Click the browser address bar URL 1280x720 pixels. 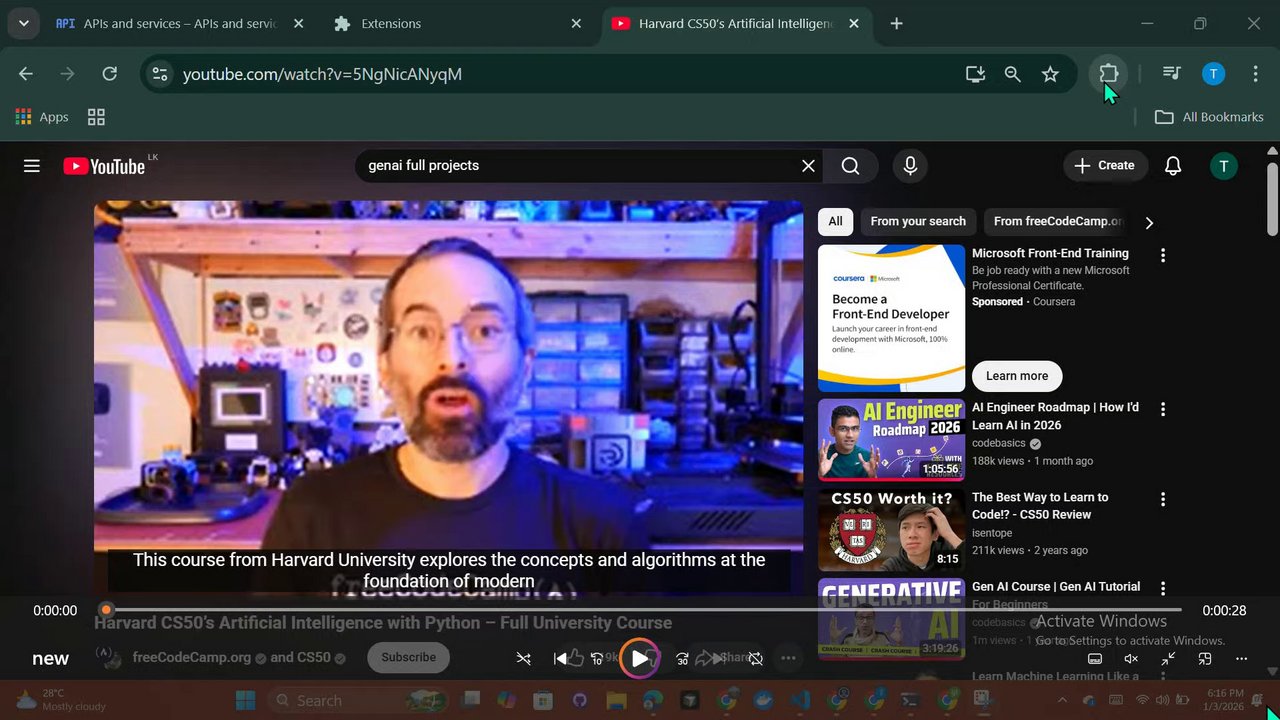click(x=322, y=74)
